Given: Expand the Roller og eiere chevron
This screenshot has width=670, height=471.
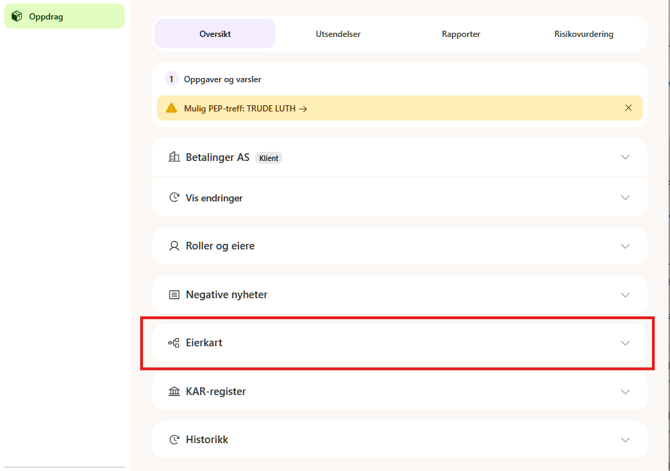Looking at the screenshot, I should [625, 246].
